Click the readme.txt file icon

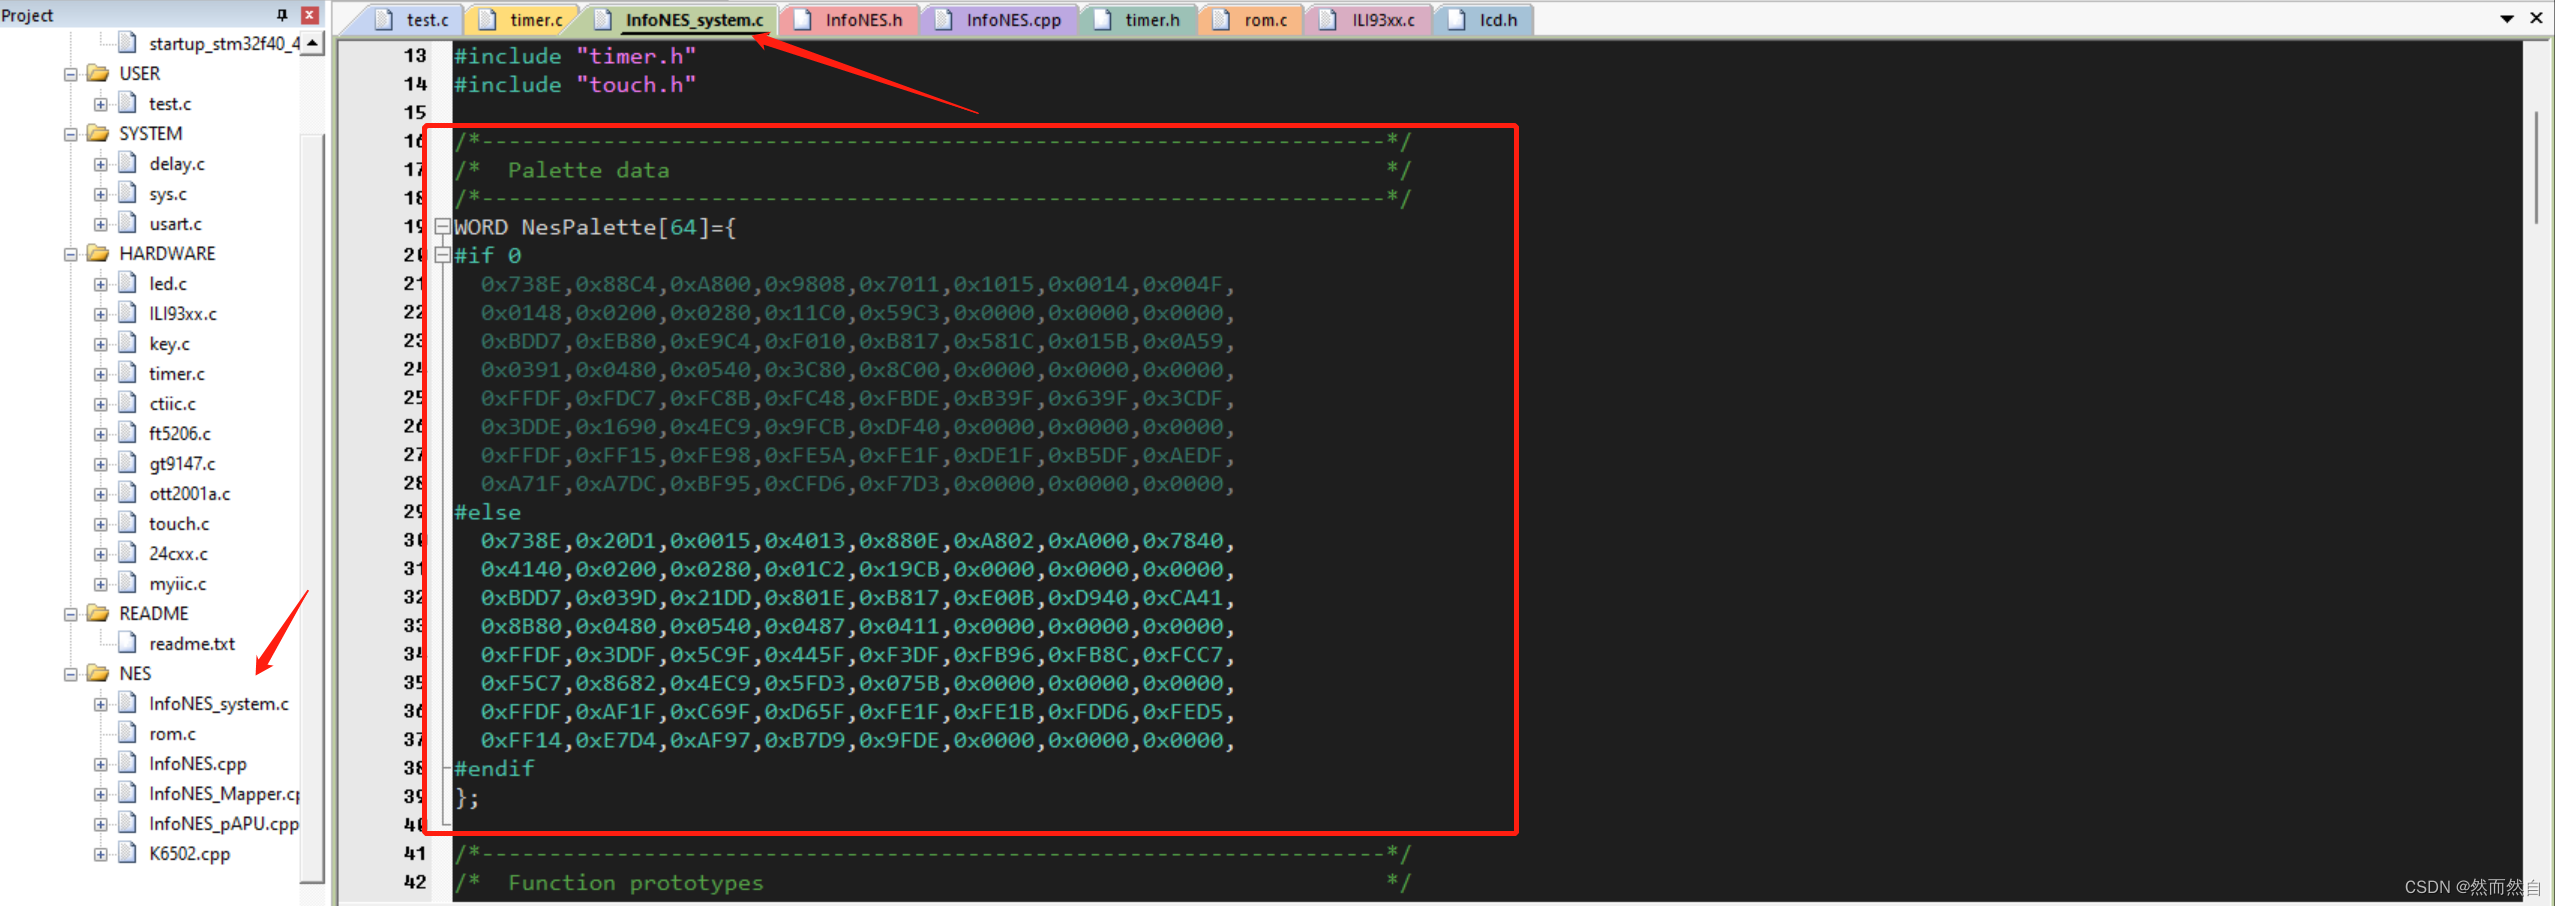(x=127, y=642)
